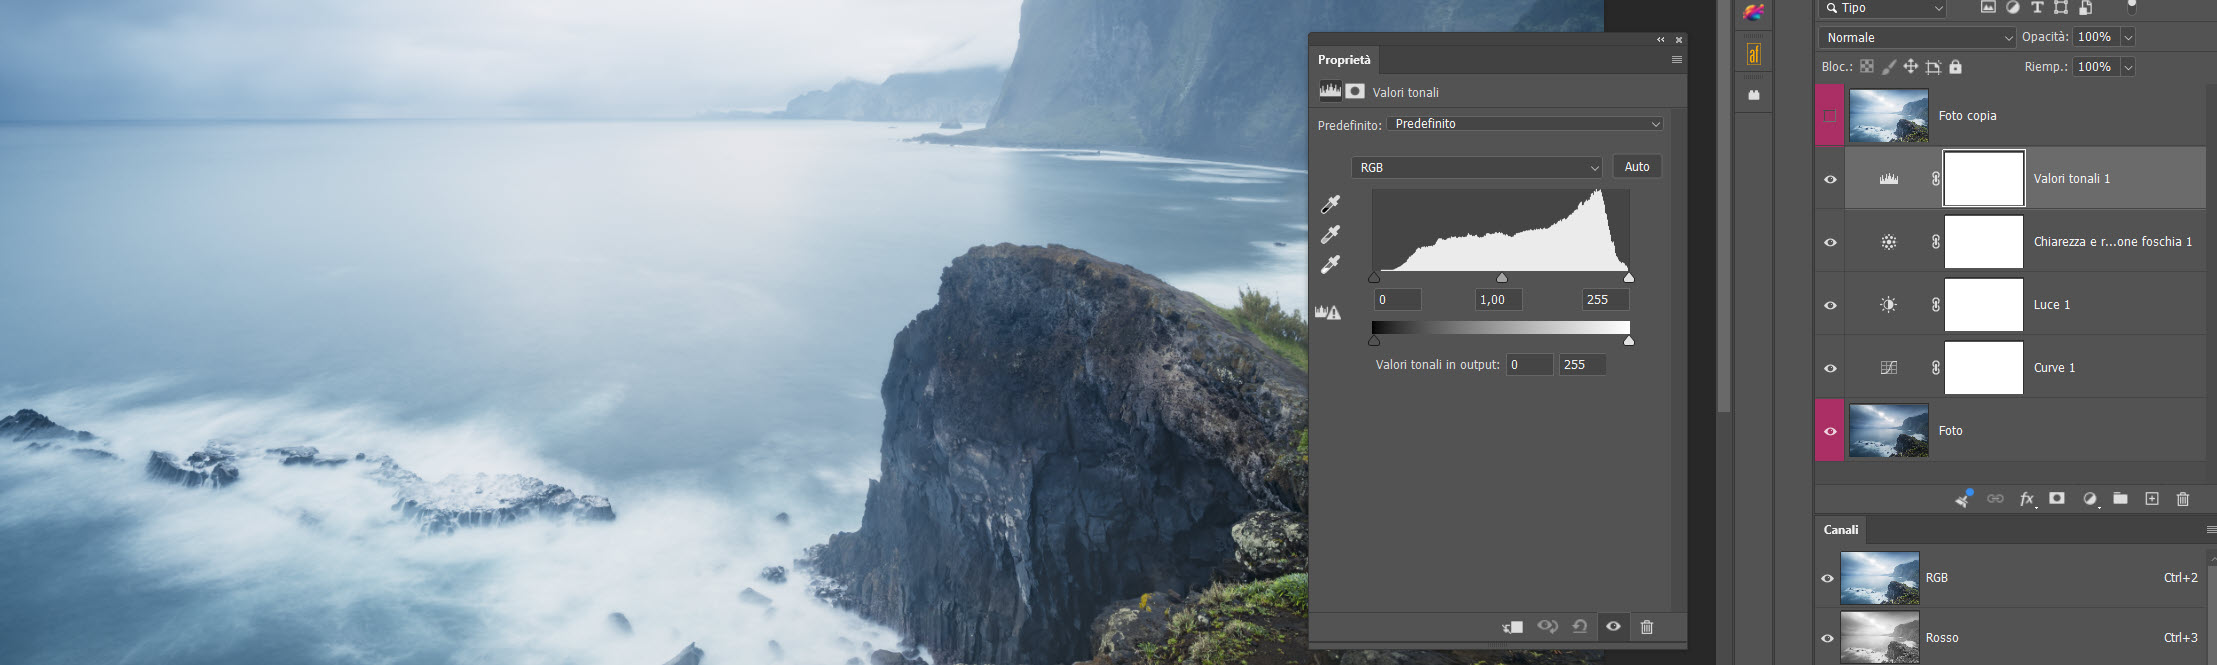This screenshot has width=2217, height=665.
Task: Pick the white point eyedropper in Proprietà
Action: point(1330,265)
